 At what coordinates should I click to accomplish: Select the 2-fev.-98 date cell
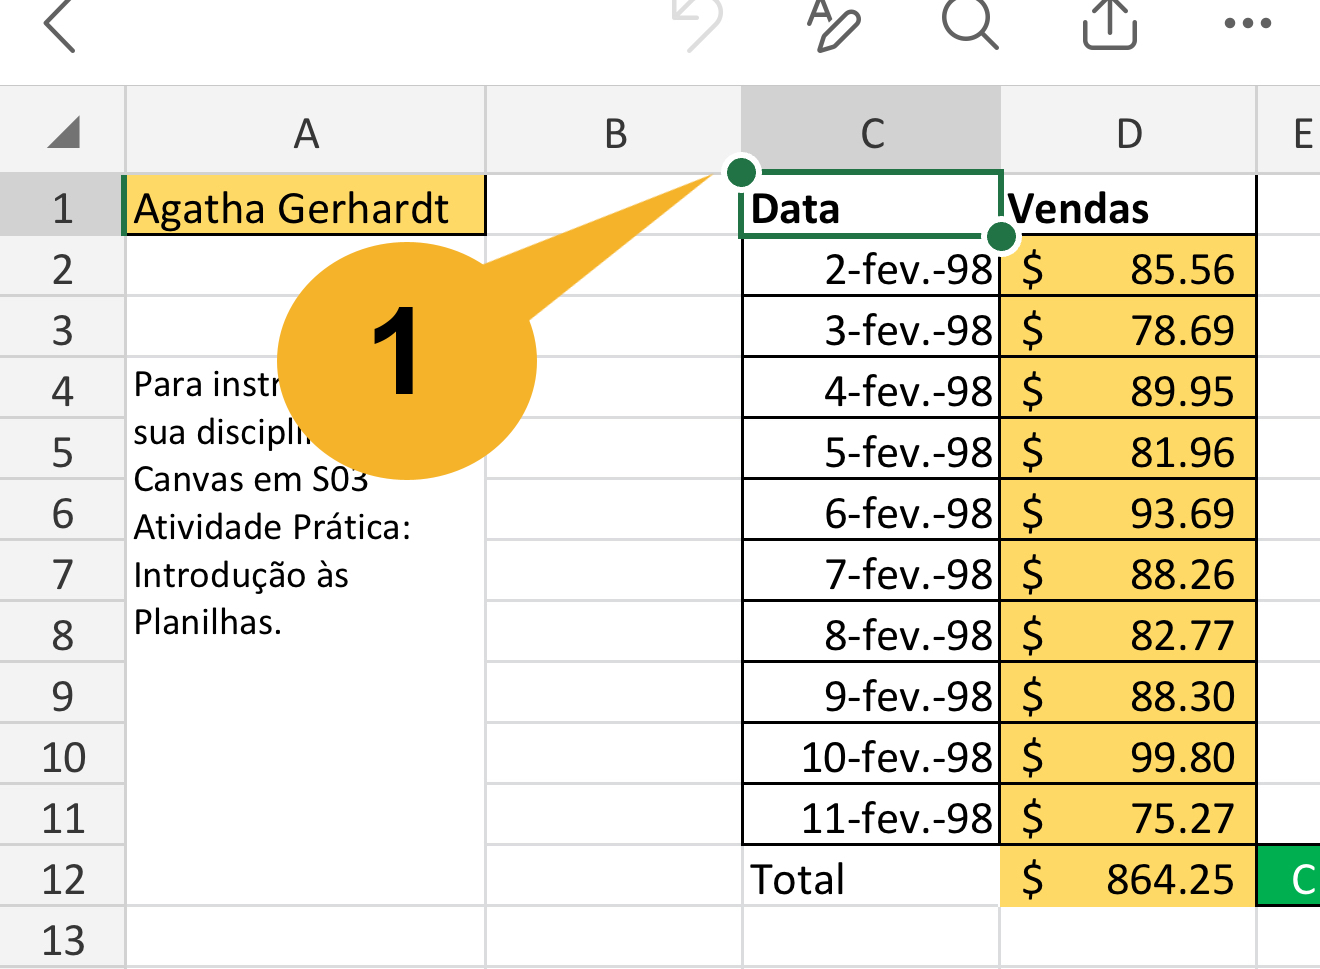point(871,268)
